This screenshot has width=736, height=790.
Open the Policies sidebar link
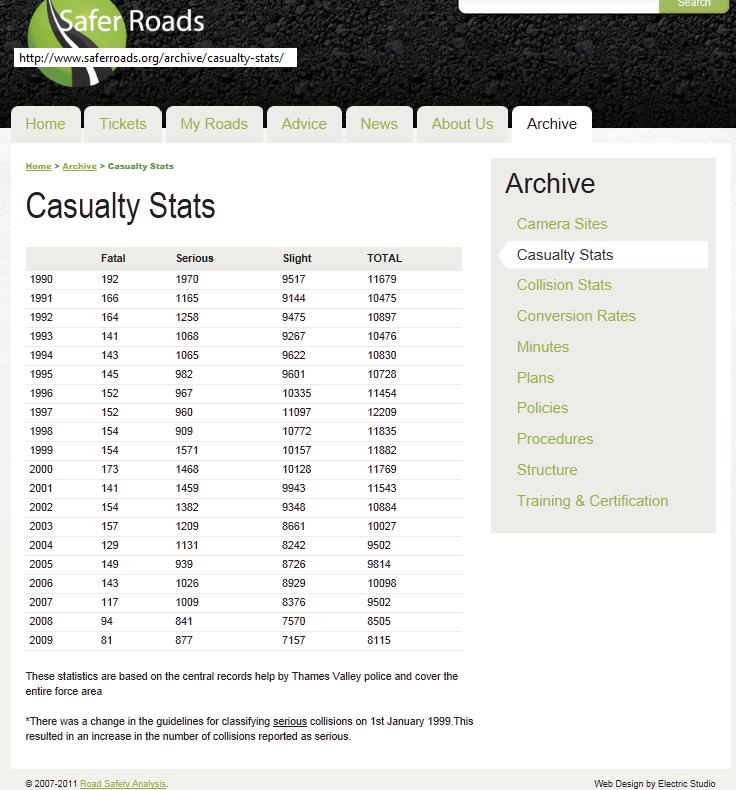pyautogui.click(x=542, y=408)
